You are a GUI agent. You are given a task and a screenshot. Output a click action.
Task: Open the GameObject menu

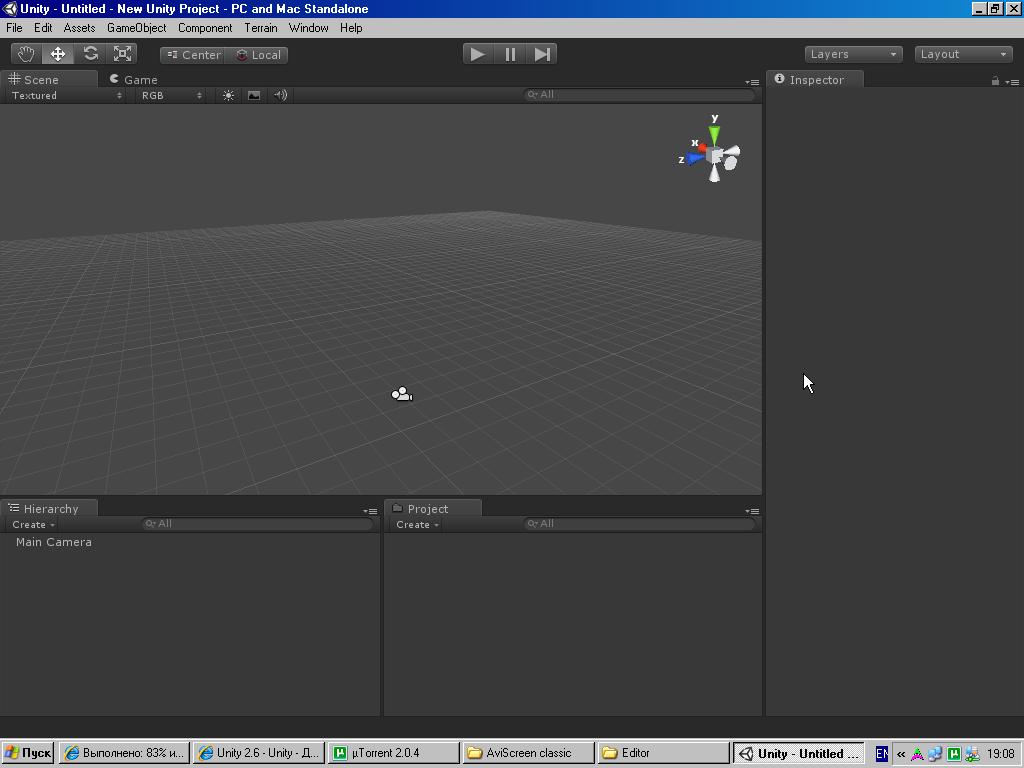[x=136, y=28]
